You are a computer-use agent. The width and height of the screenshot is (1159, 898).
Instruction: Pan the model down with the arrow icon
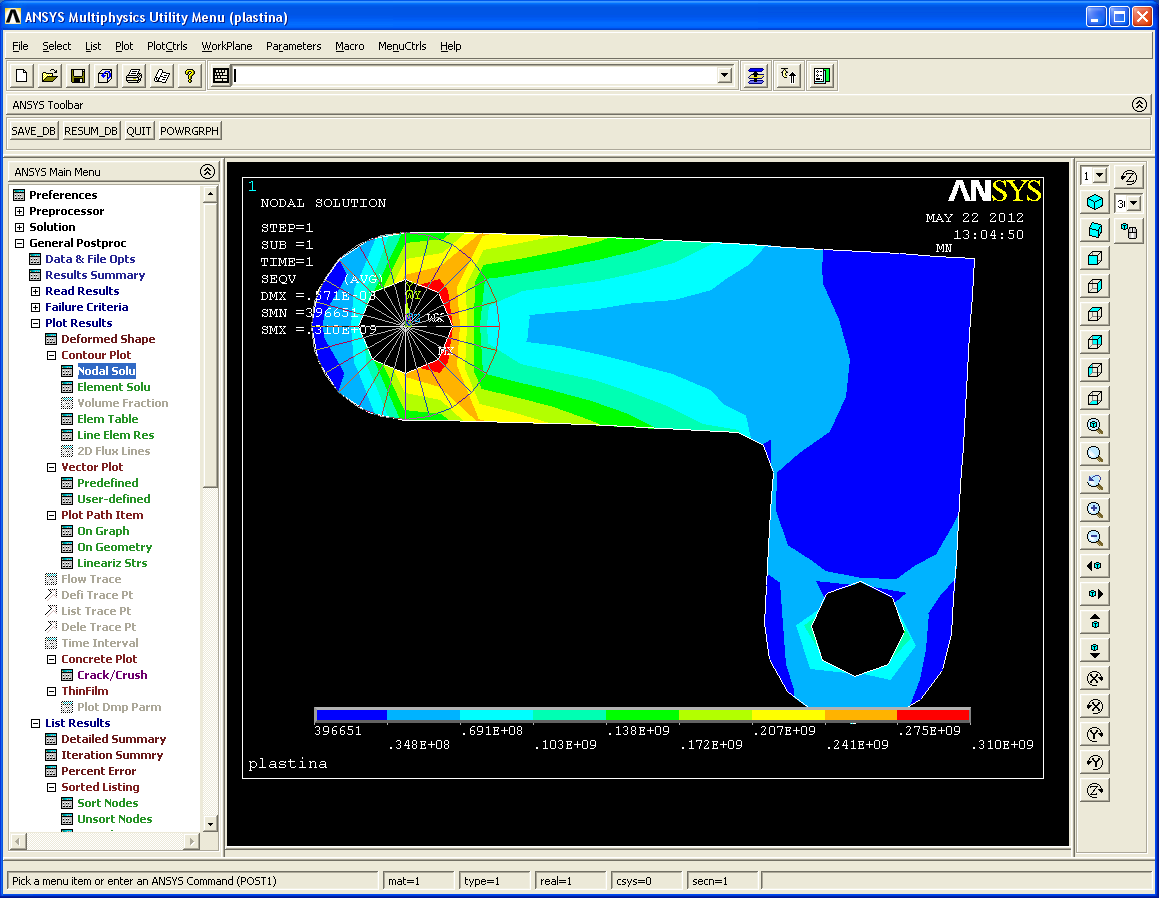pos(1095,650)
